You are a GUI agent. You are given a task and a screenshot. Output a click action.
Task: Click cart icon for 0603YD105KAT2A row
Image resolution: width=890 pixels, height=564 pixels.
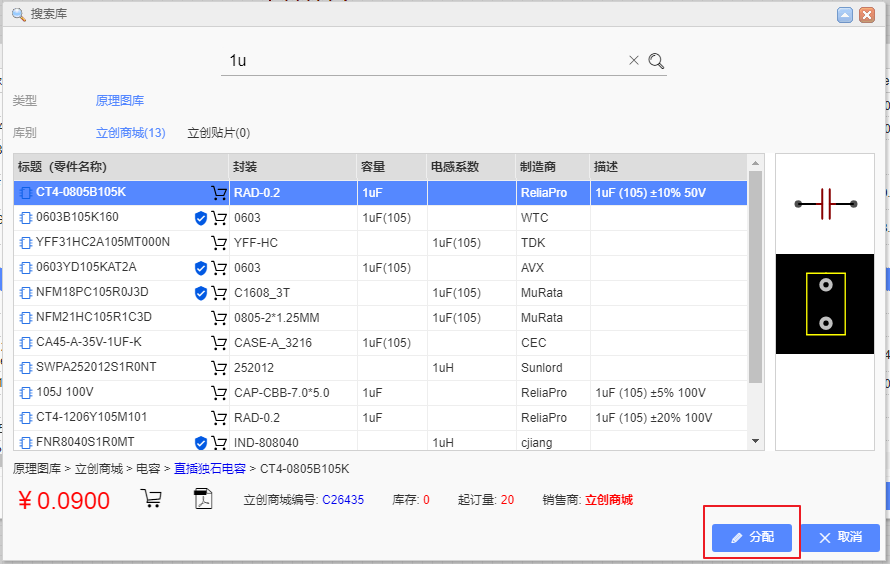pyautogui.click(x=219, y=268)
